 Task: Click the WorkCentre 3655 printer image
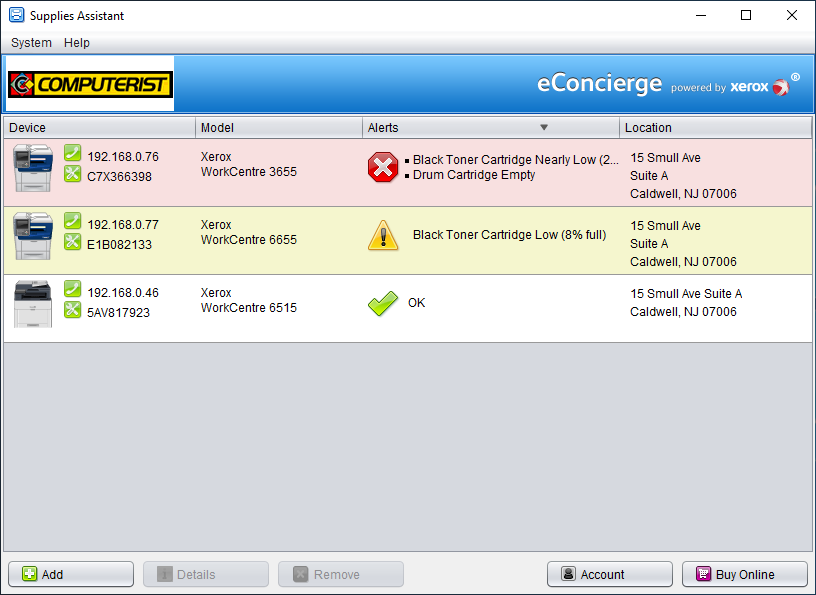[33, 168]
